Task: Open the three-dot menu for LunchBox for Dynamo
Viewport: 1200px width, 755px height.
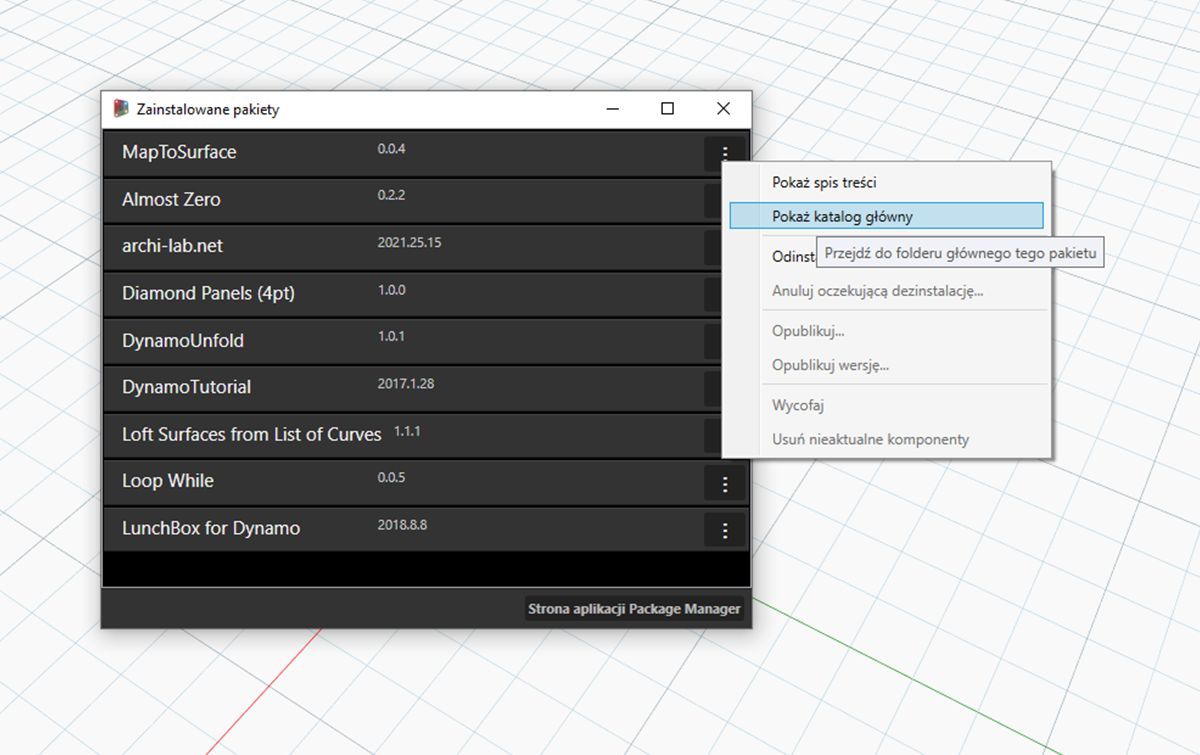Action: (x=725, y=531)
